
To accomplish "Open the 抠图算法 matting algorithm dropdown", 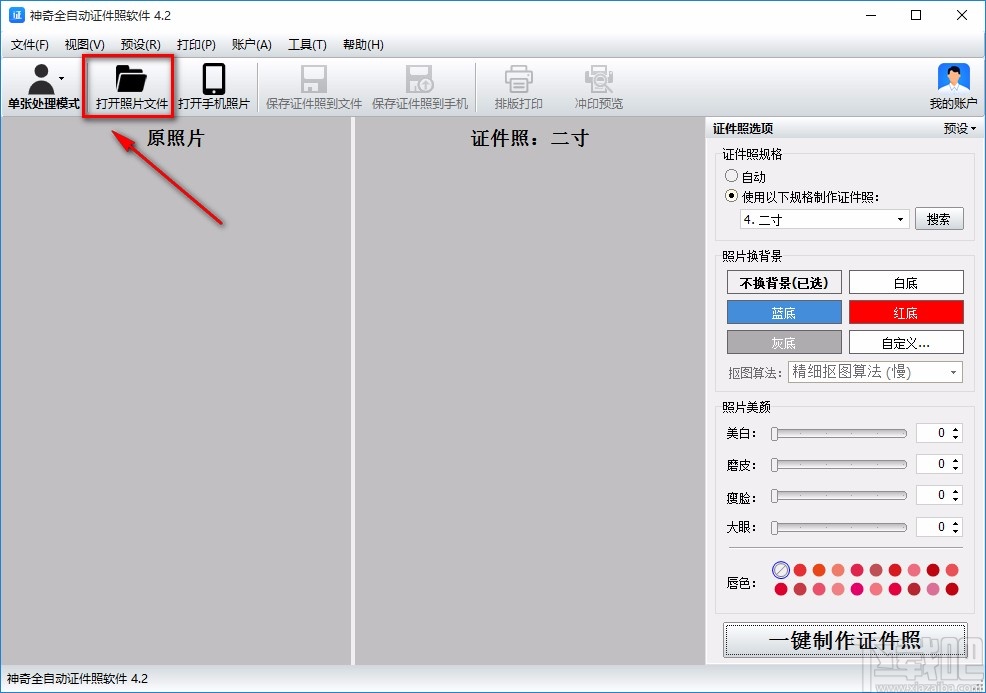I will 874,372.
